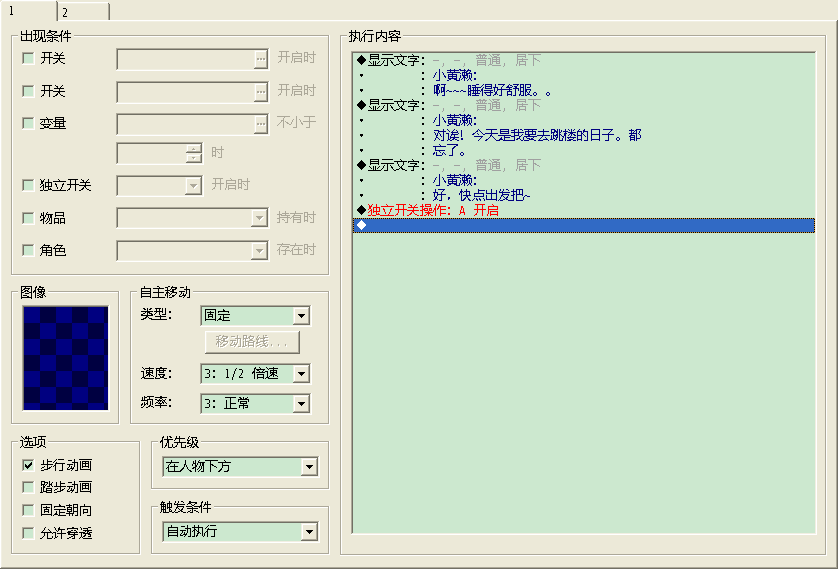Check the 允许穿透 option

pyautogui.click(x=28, y=533)
